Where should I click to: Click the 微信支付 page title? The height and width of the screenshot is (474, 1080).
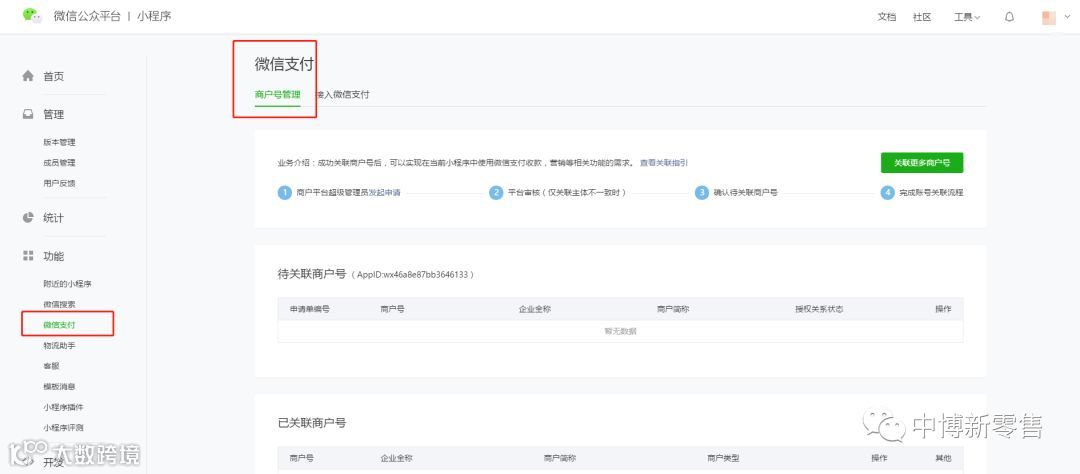click(284, 65)
